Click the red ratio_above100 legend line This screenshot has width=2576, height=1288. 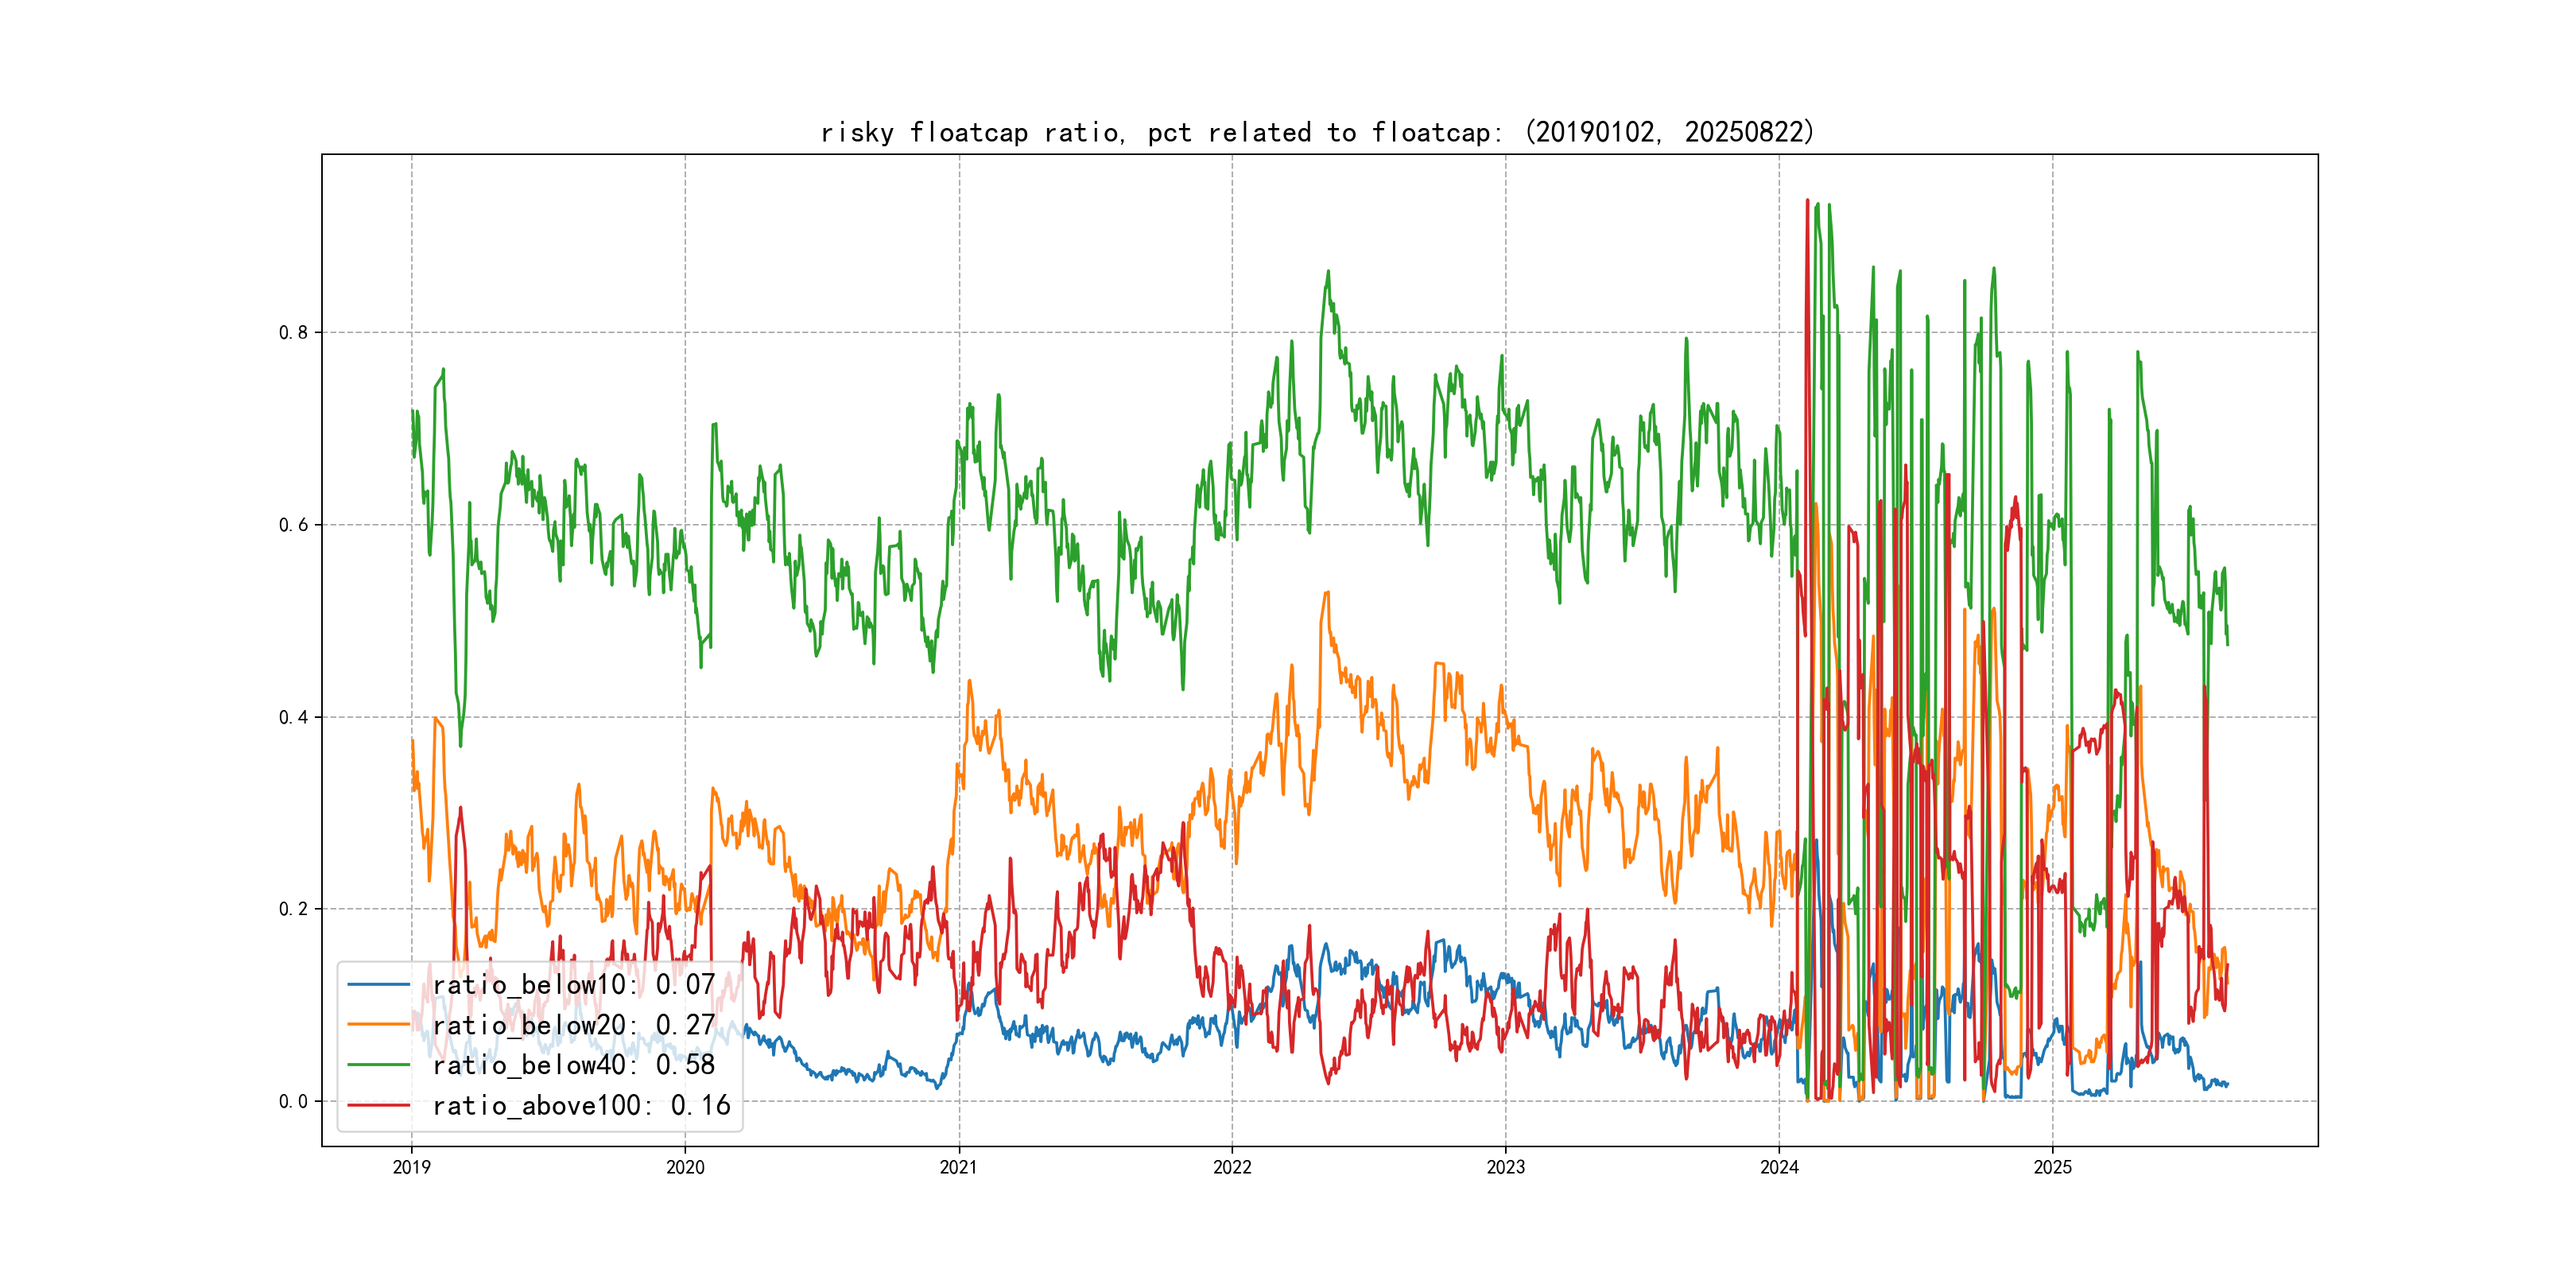[378, 1105]
